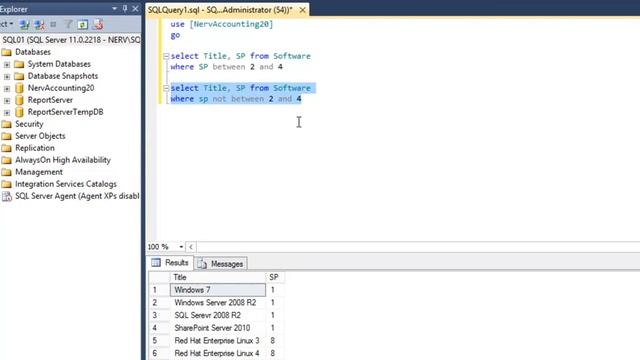640x360 pixels.
Task: Click the Refresh icon in Object Explorer
Action: click(82, 25)
